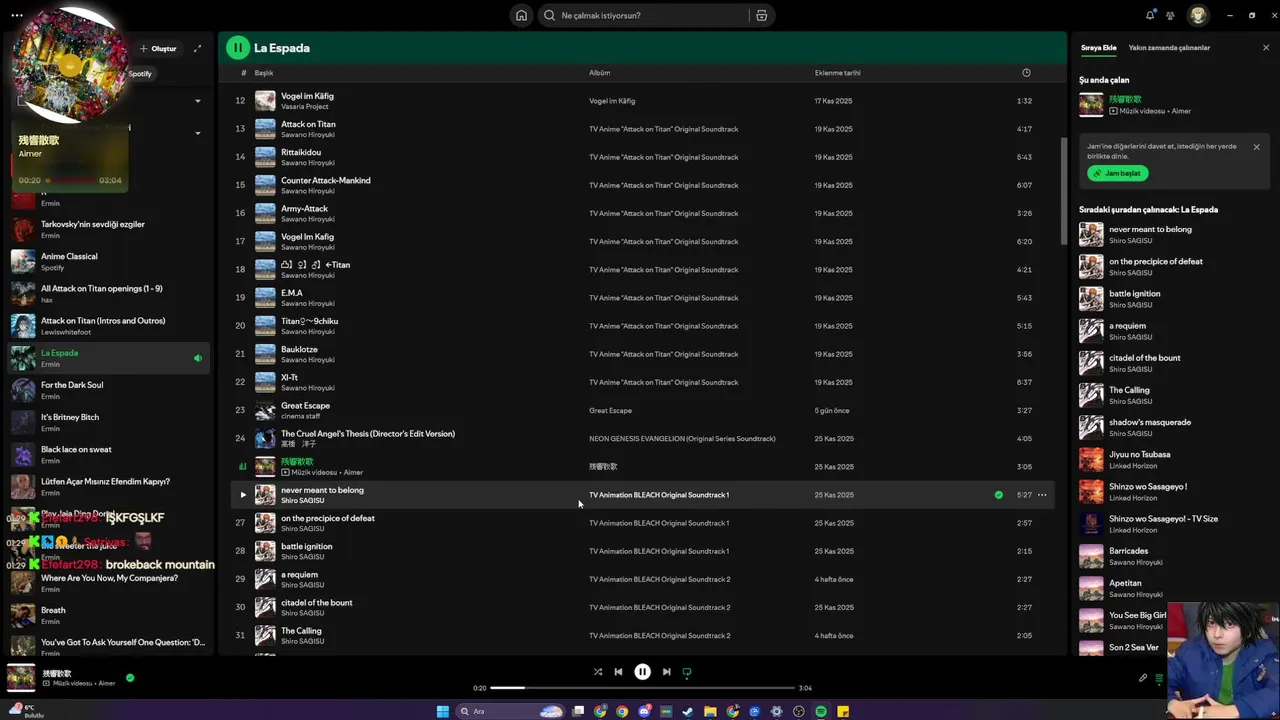Open 'Sawano Hiroyuki' artist link under Rittaikidou
The width and height of the screenshot is (1280, 720).
point(307,163)
